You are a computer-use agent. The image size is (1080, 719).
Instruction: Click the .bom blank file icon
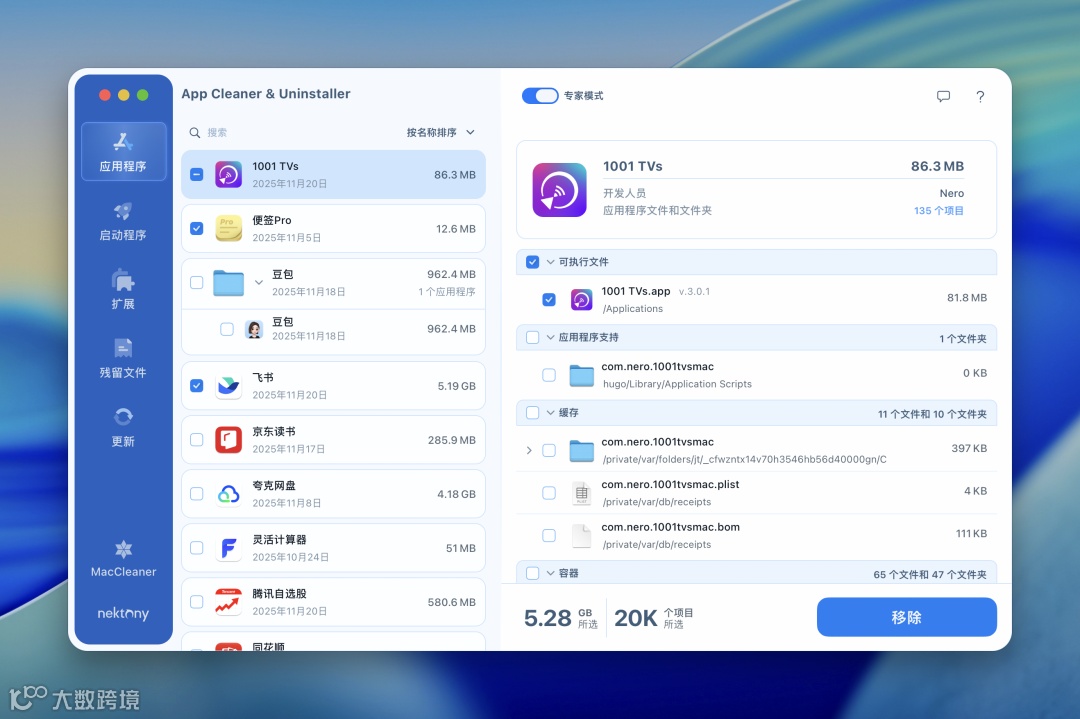(582, 536)
